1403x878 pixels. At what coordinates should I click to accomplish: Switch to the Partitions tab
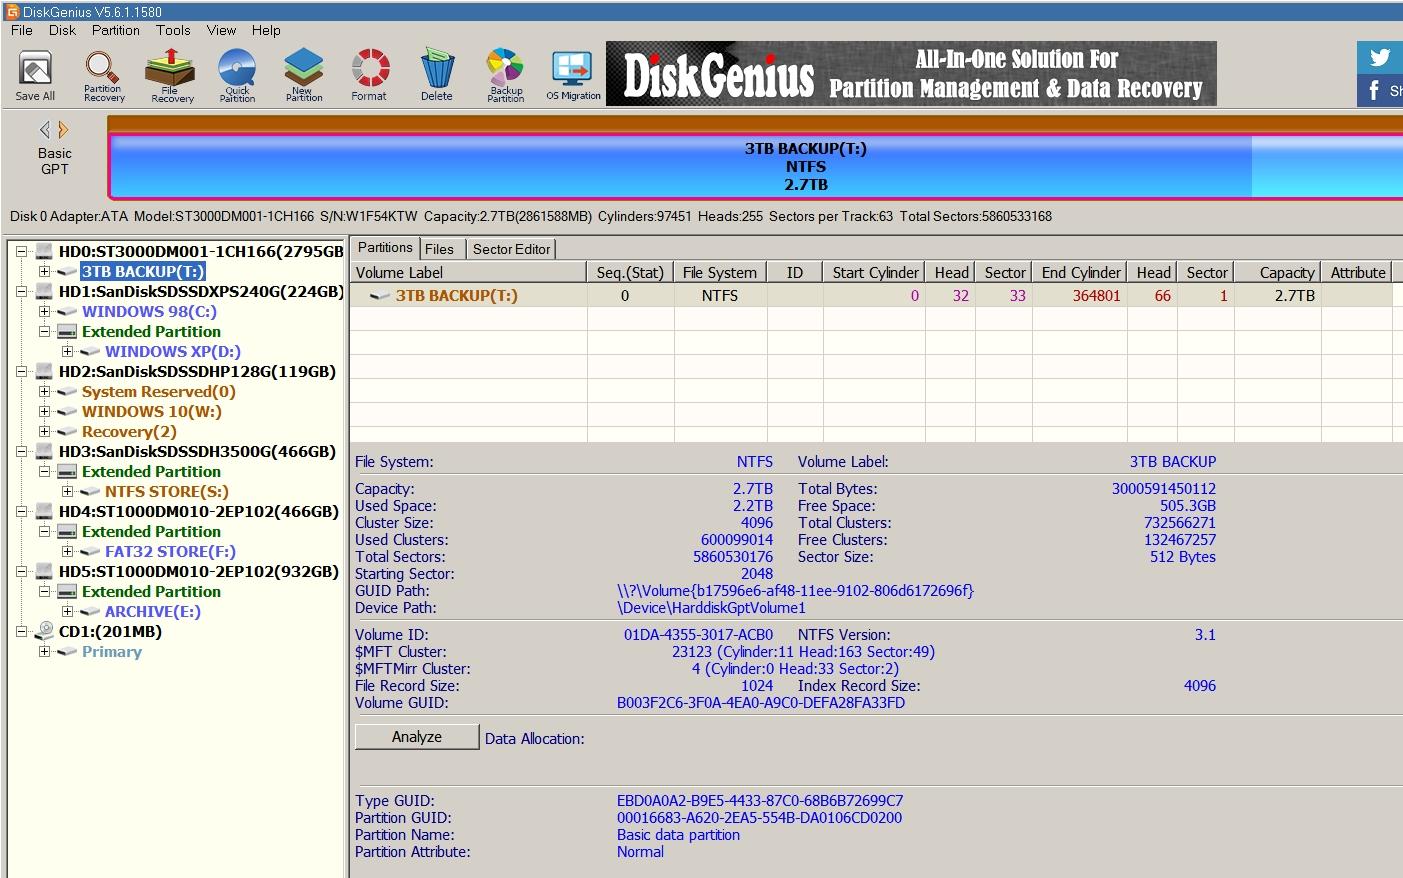[x=385, y=248]
